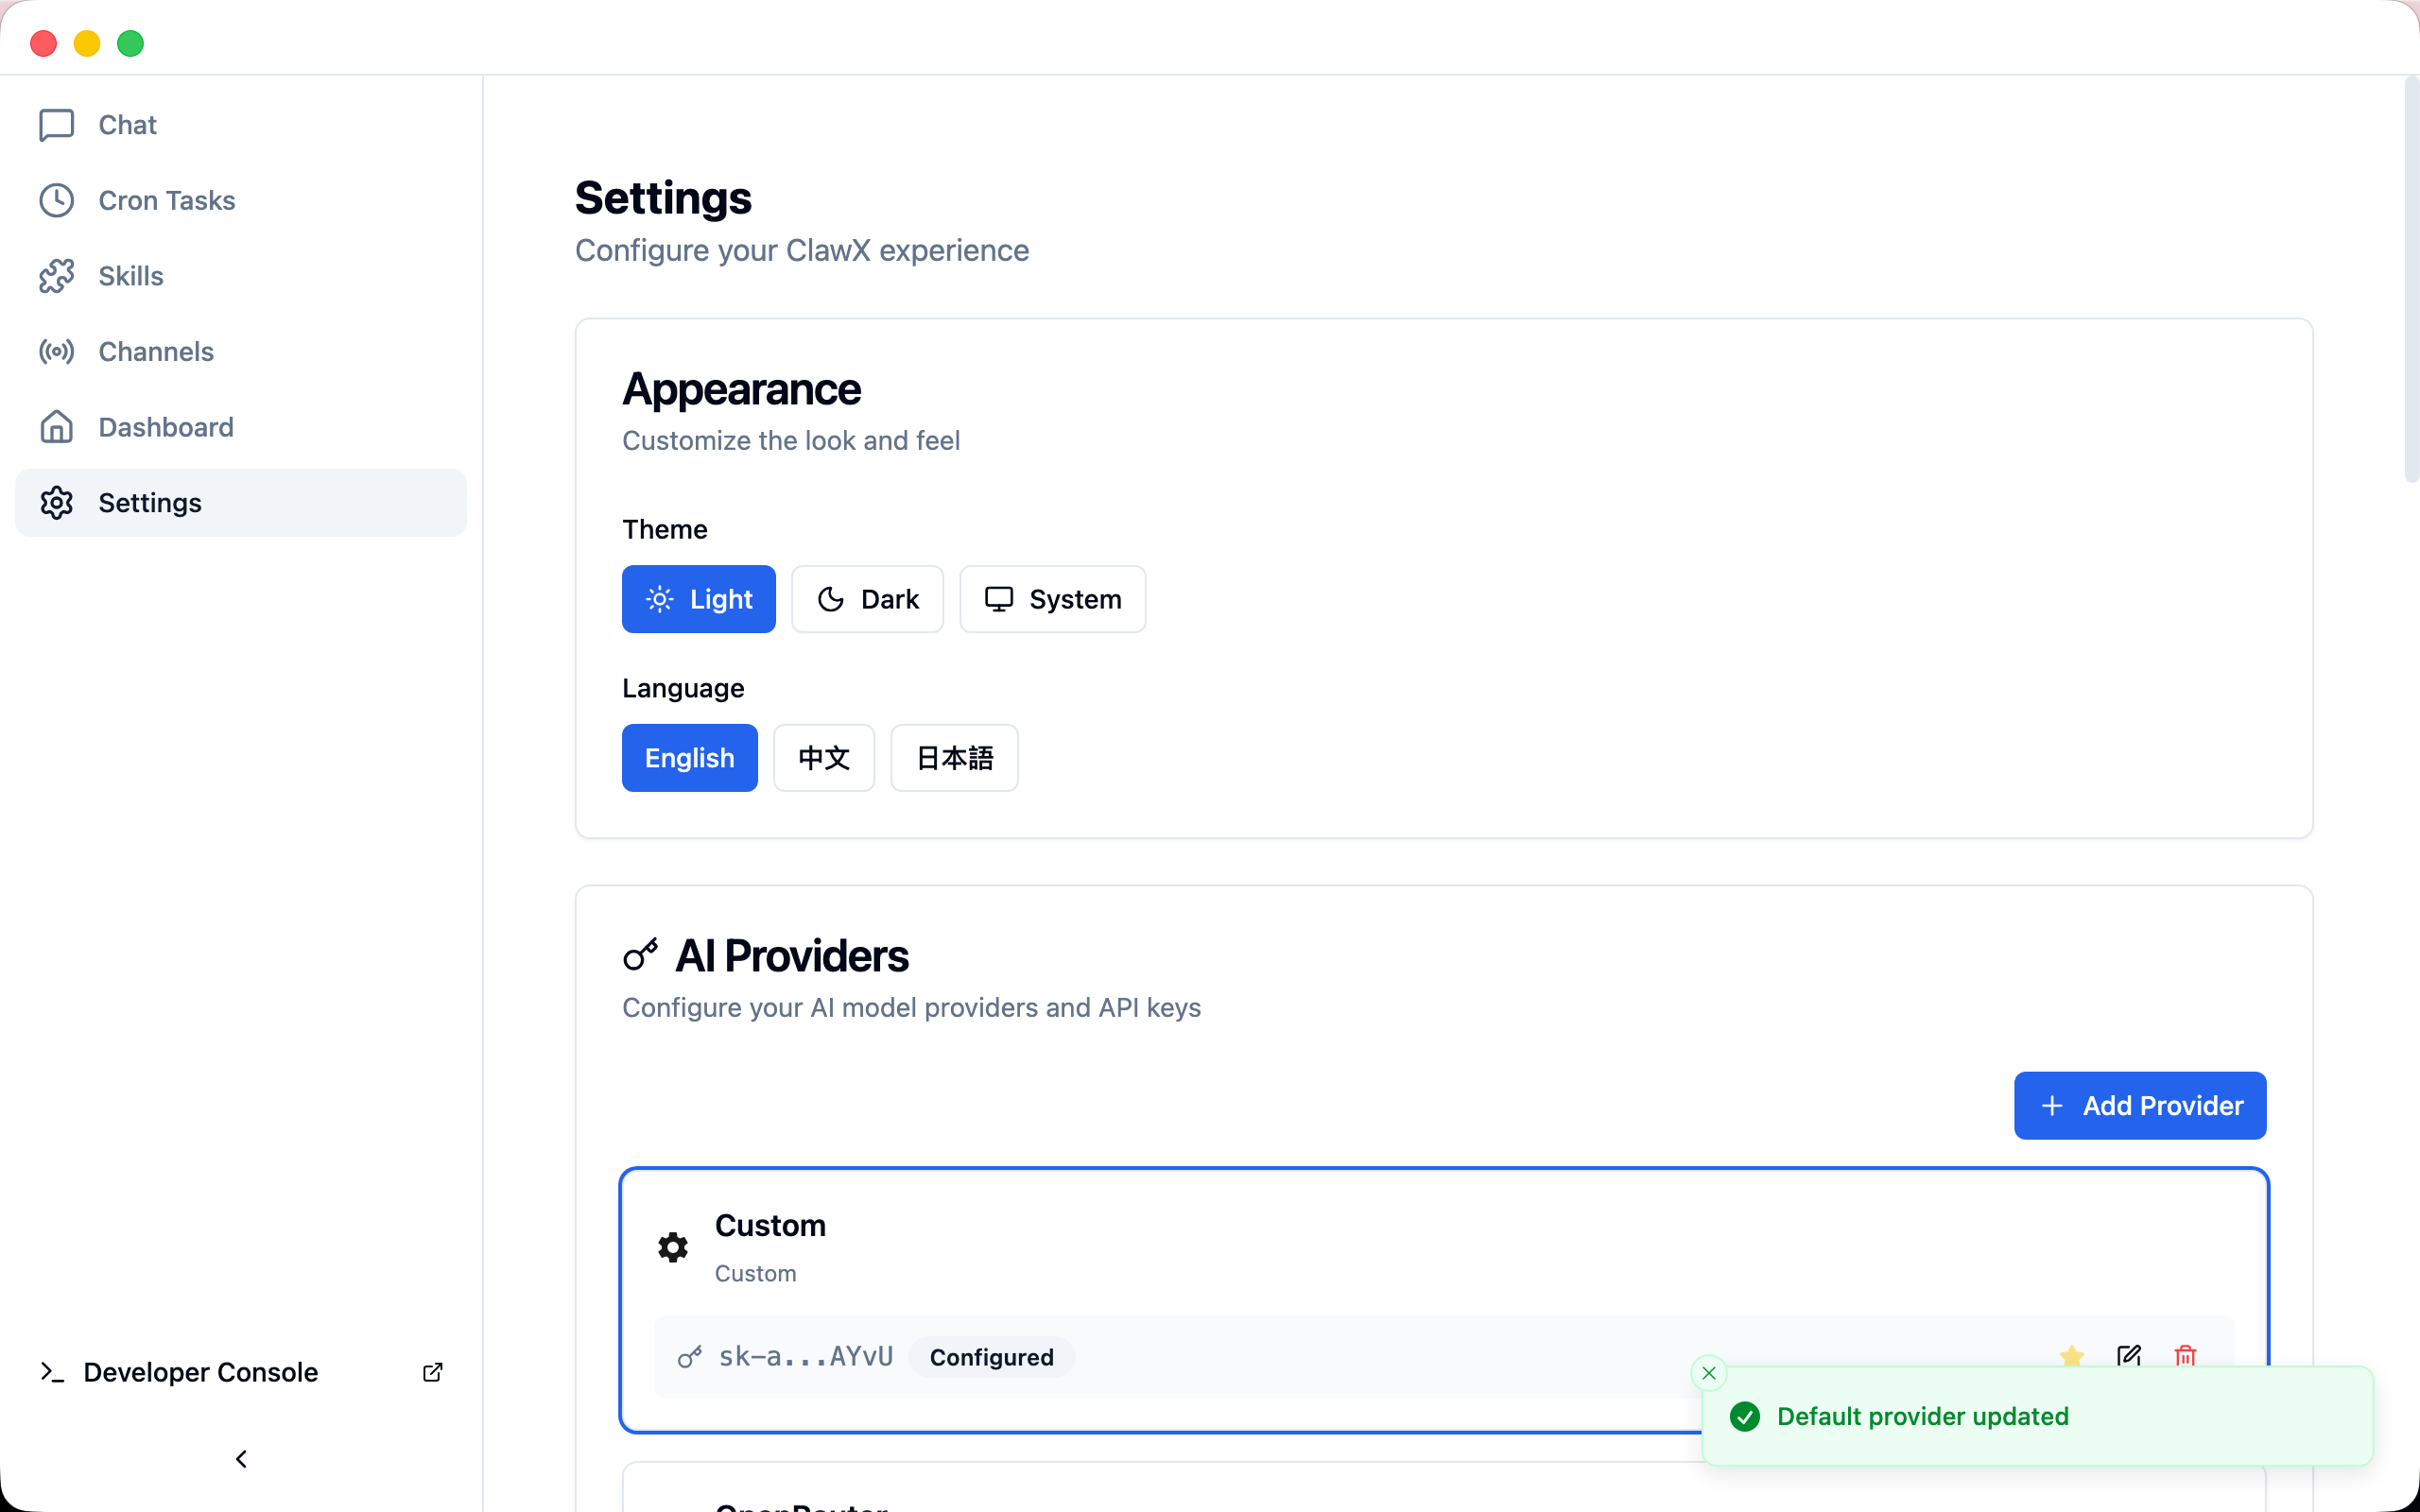This screenshot has height=1512, width=2420.
Task: Click the Add Provider button
Action: click(2139, 1105)
